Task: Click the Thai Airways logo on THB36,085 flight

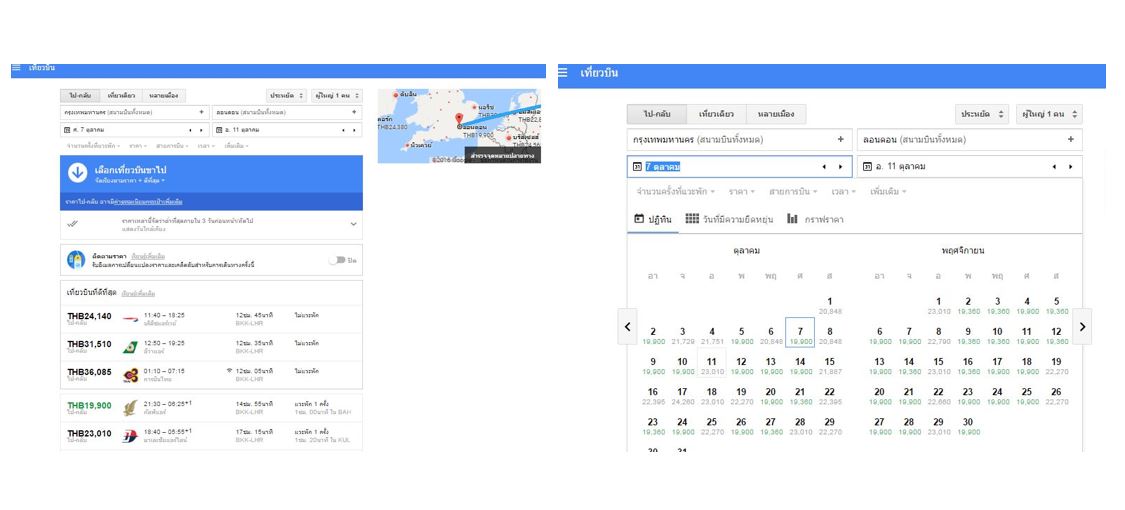Action: coord(129,375)
